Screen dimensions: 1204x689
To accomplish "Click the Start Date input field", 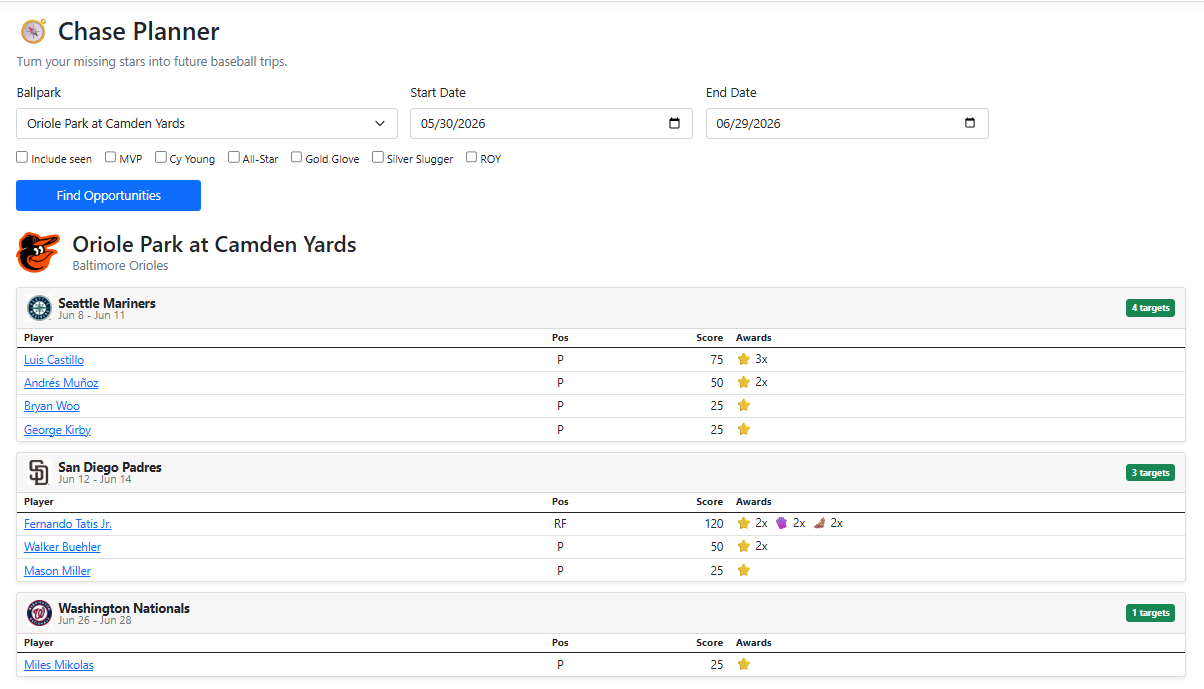I will [x=551, y=123].
